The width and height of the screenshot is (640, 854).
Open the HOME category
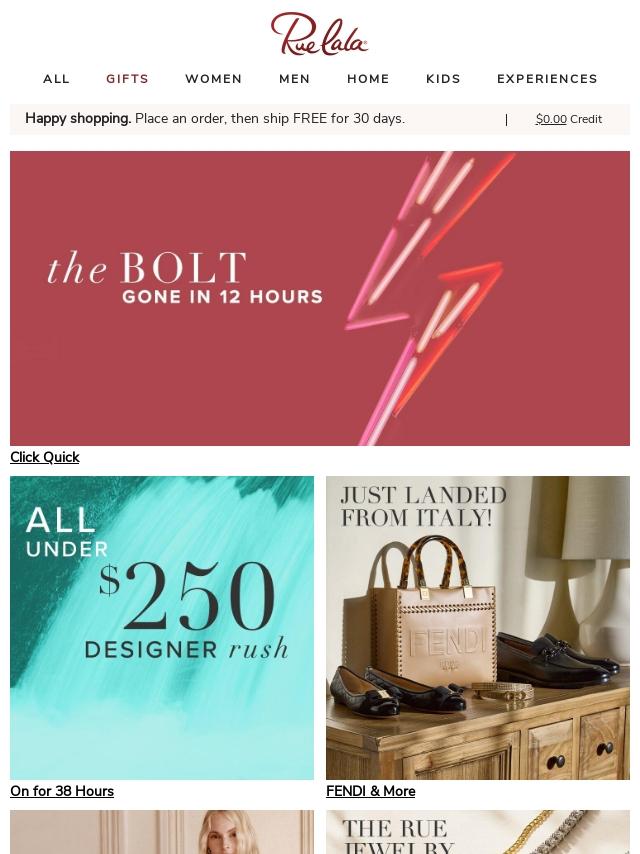point(368,79)
